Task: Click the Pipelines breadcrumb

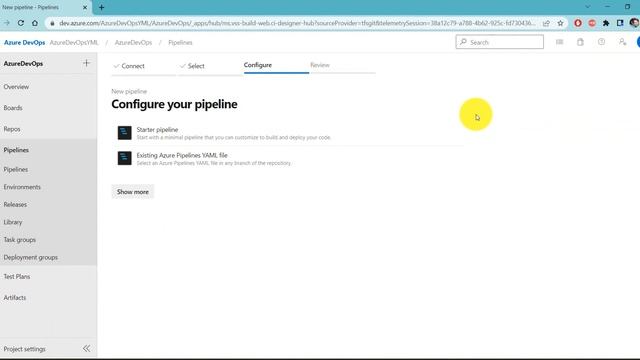Action: tap(180, 42)
